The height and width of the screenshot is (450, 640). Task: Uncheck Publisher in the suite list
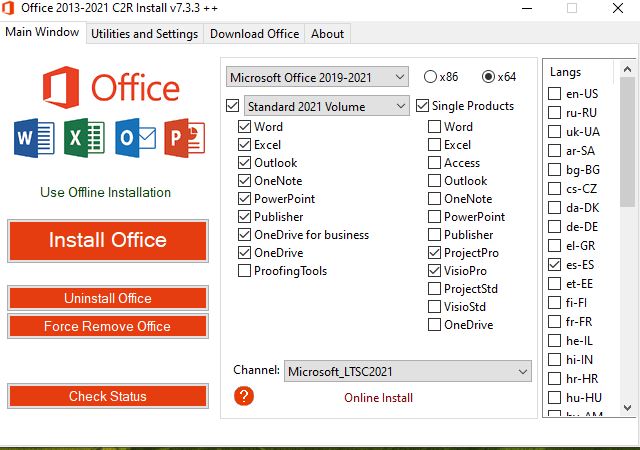(x=244, y=216)
